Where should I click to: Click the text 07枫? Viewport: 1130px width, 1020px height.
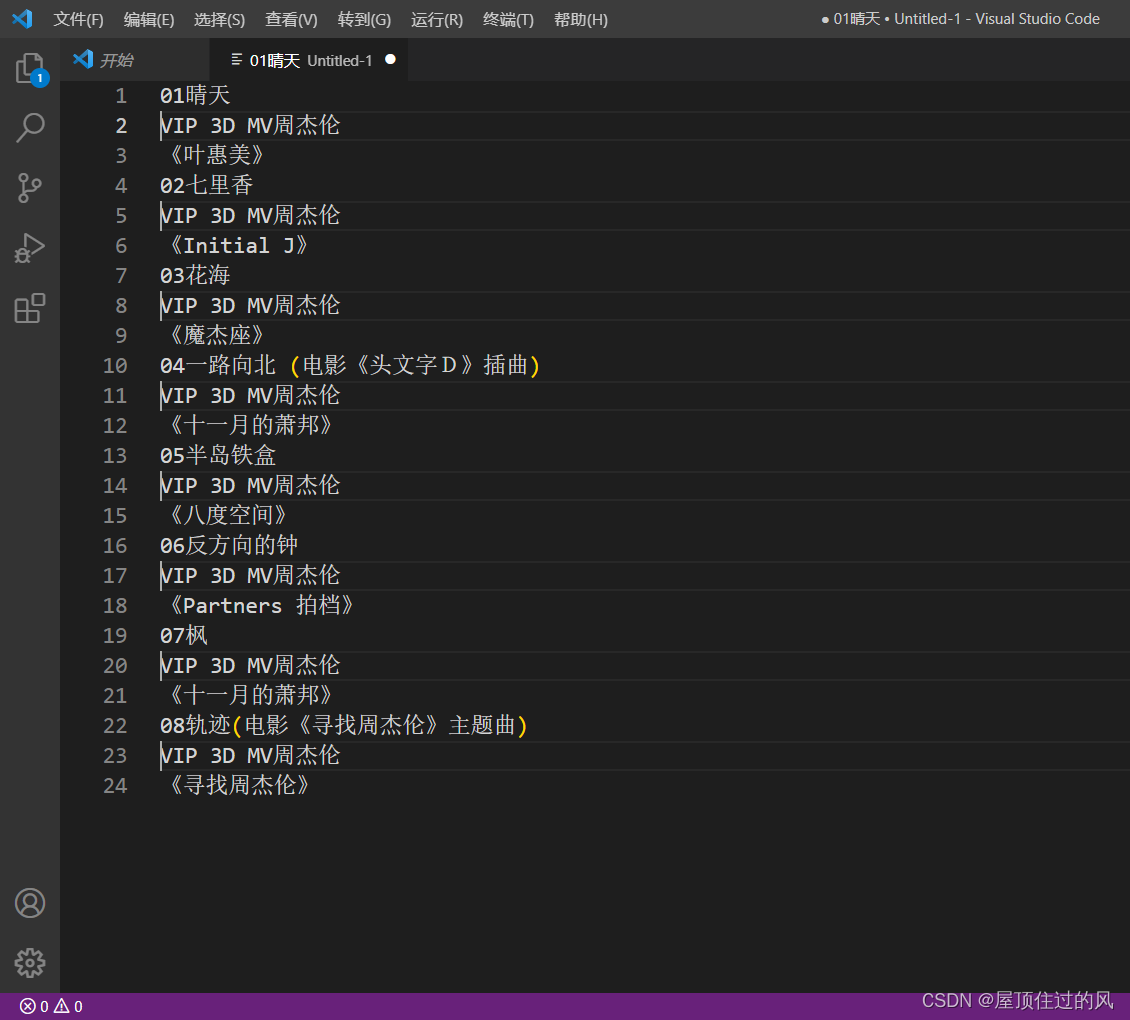184,636
